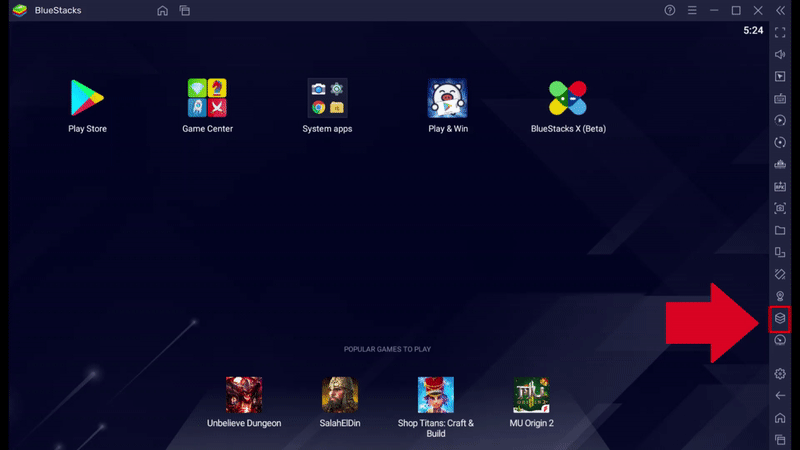Click the home icon in sidebar
The height and width of the screenshot is (450, 800).
[780, 418]
